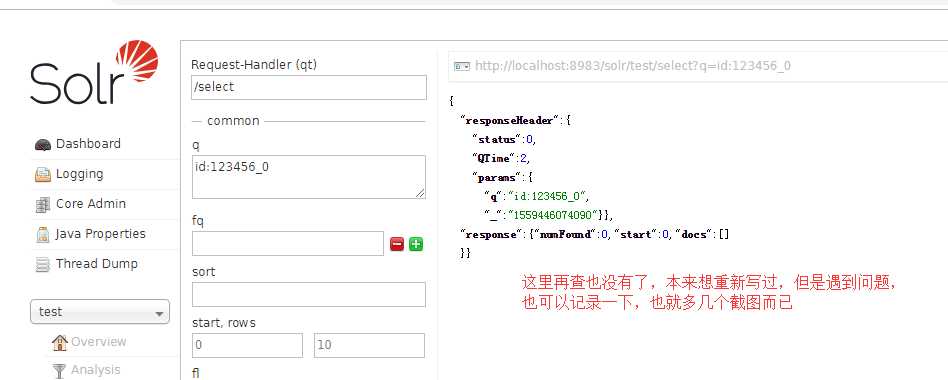Click into the q query textarea
The height and width of the screenshot is (380, 948).
(308, 176)
